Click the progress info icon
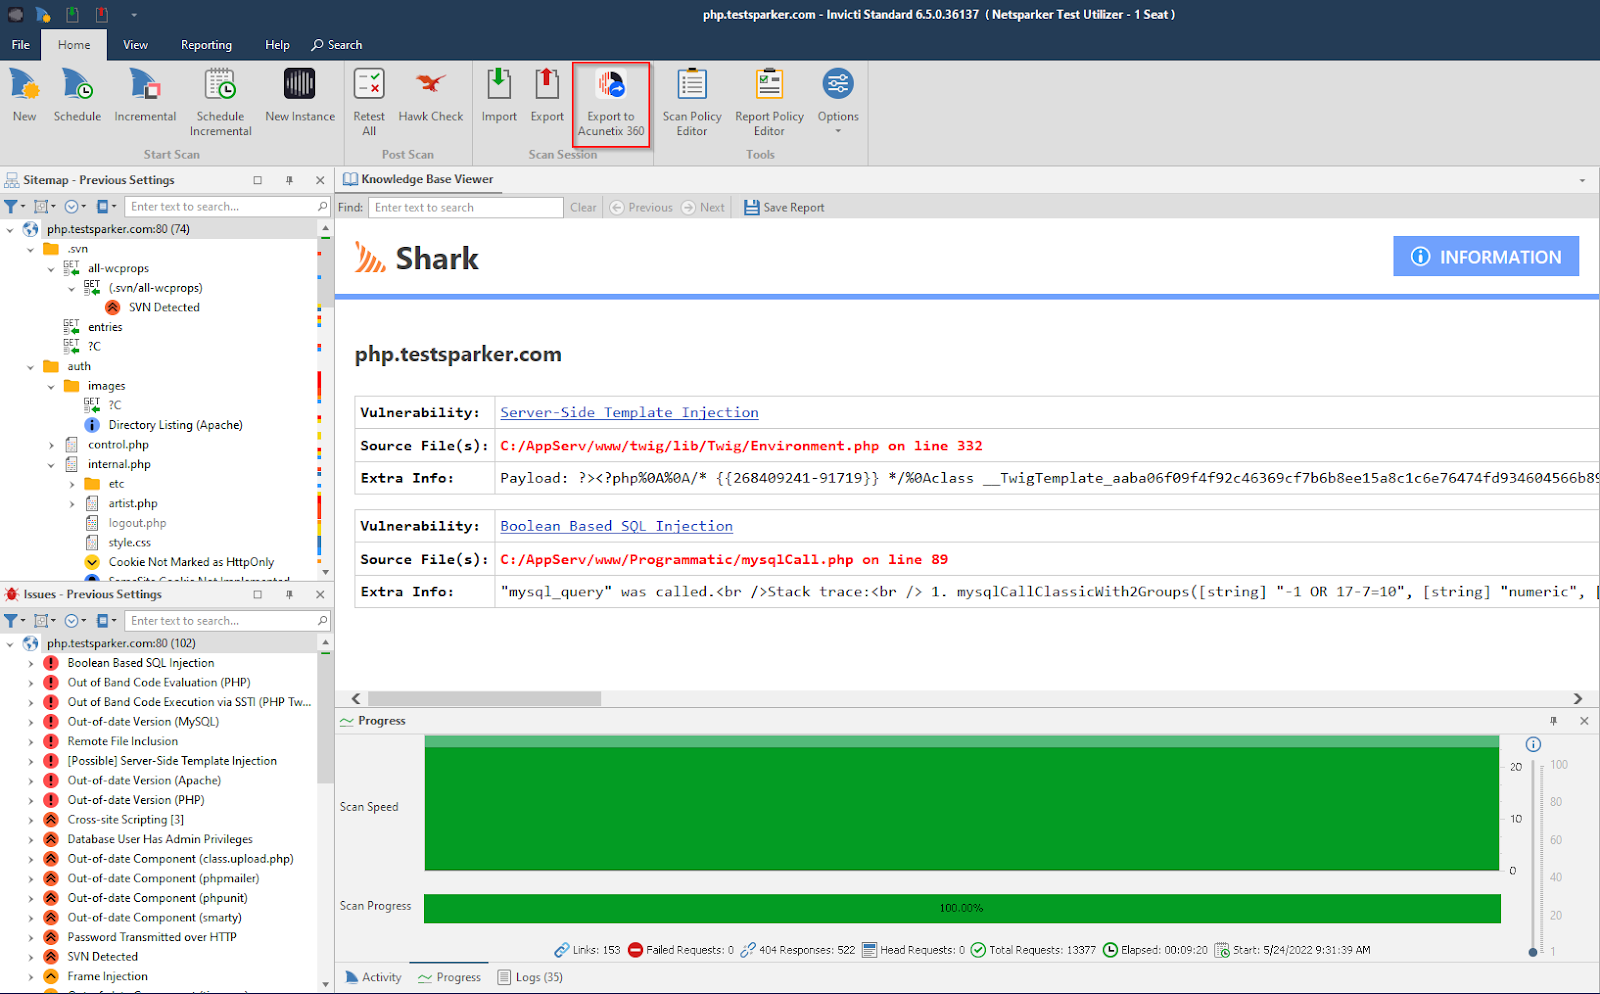 coord(1533,744)
